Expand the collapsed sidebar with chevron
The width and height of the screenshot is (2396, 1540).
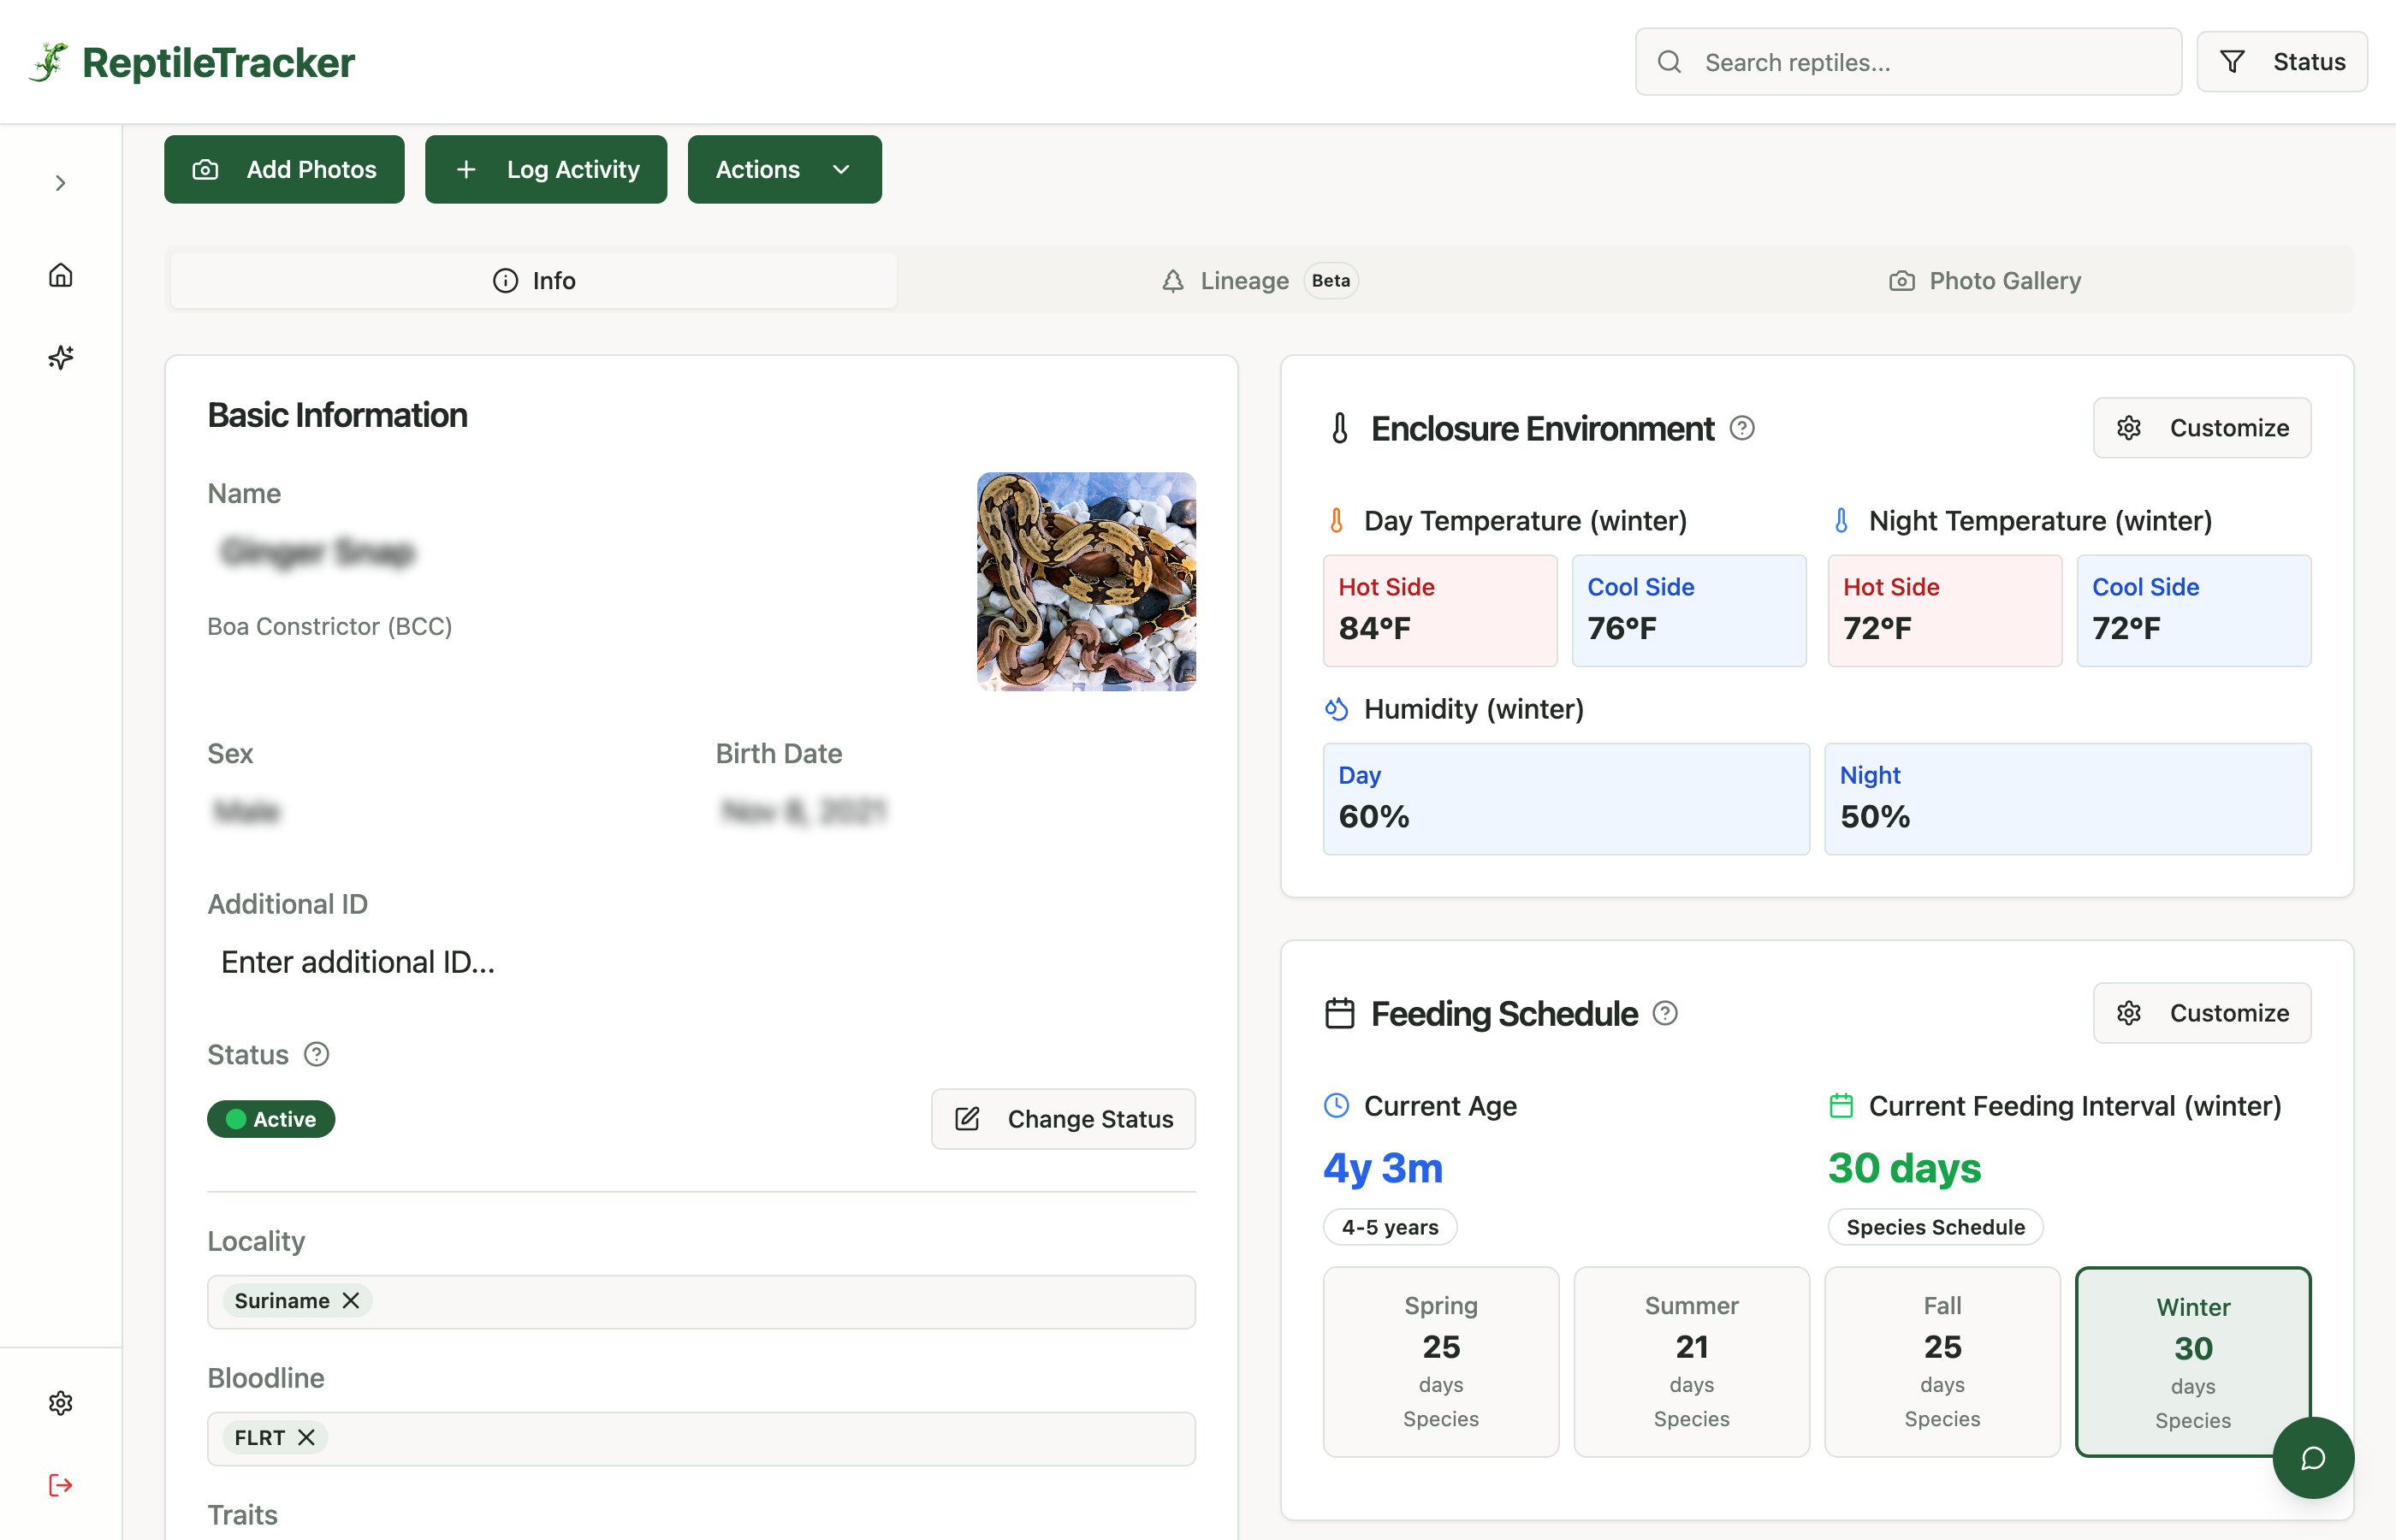[x=61, y=183]
